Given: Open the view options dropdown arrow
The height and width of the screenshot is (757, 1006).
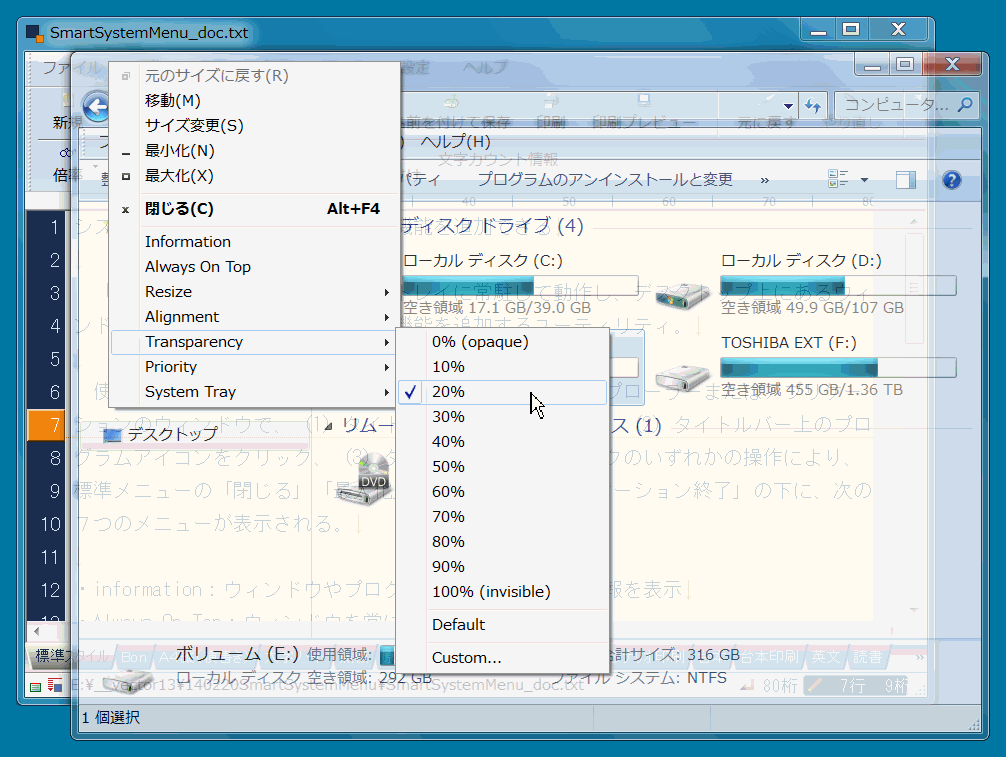Looking at the screenshot, I should 864,180.
